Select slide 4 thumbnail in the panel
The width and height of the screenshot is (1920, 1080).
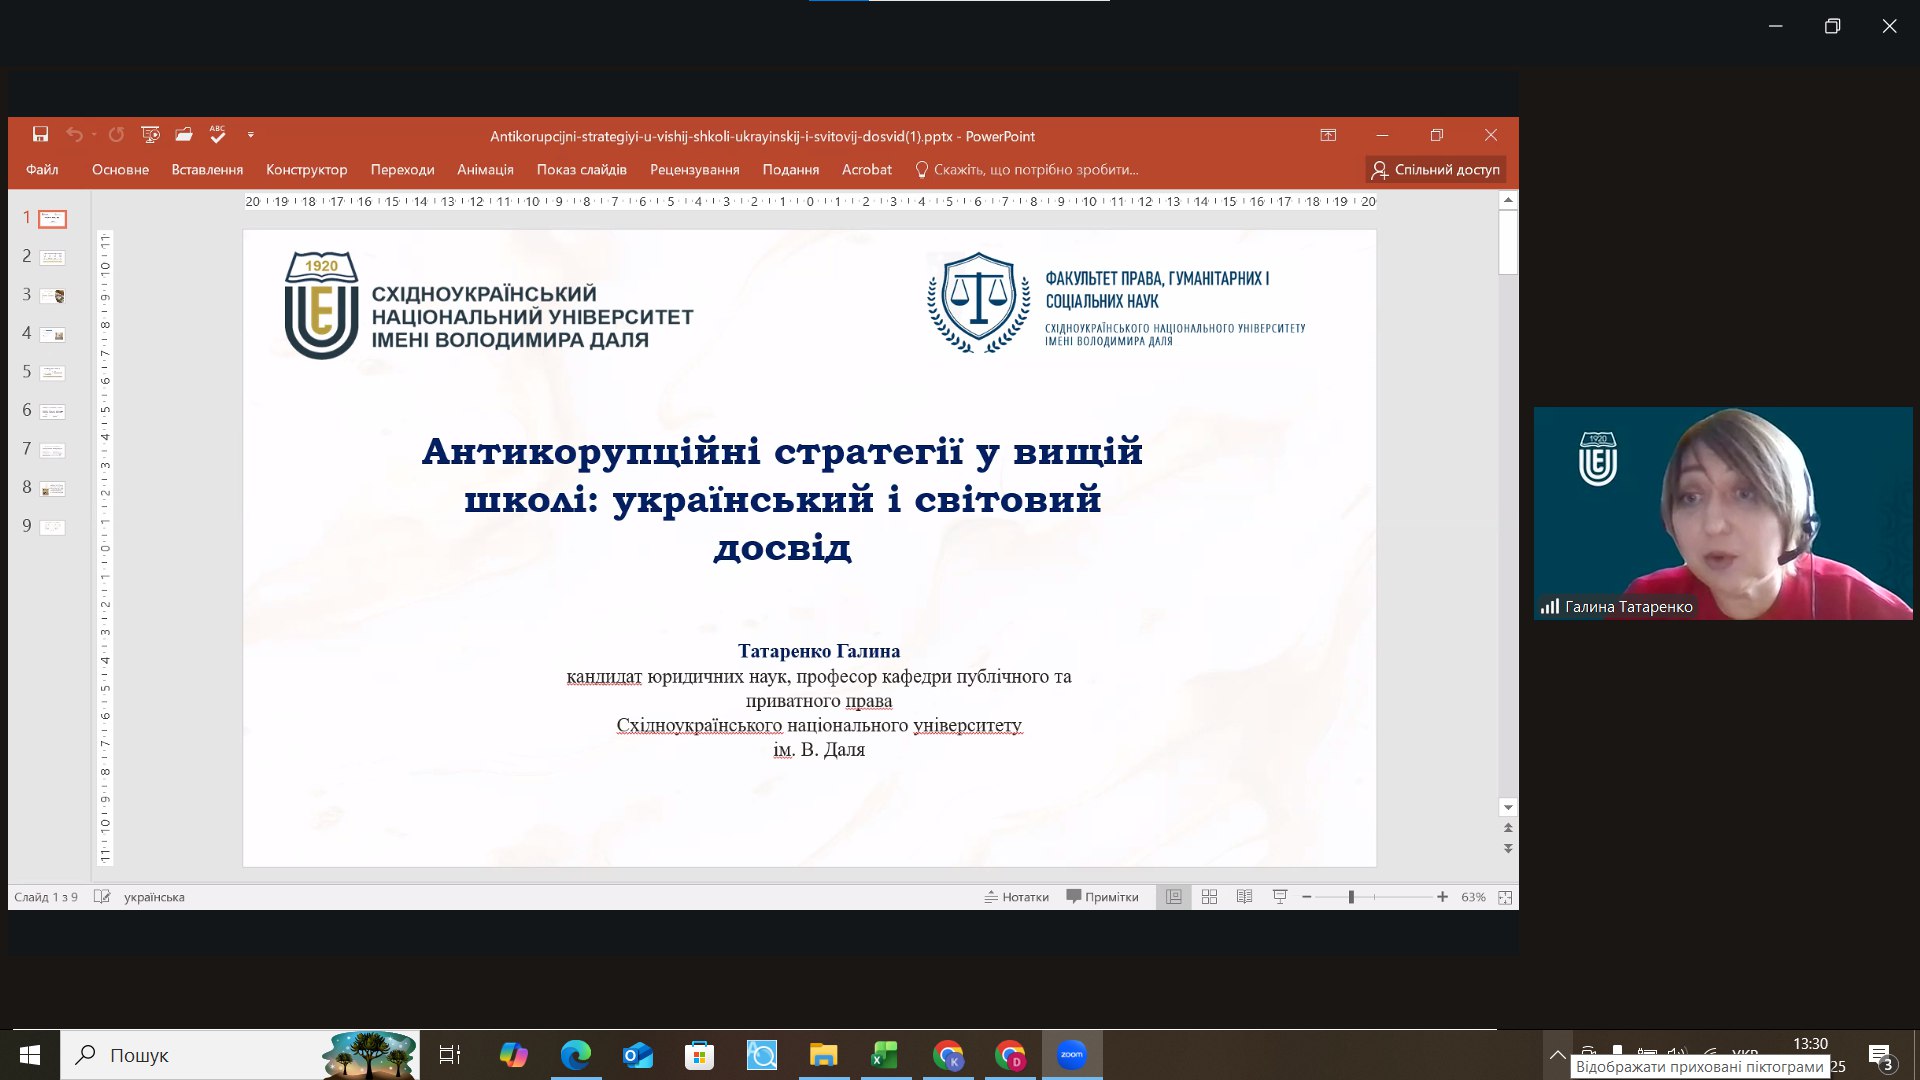pyautogui.click(x=53, y=335)
